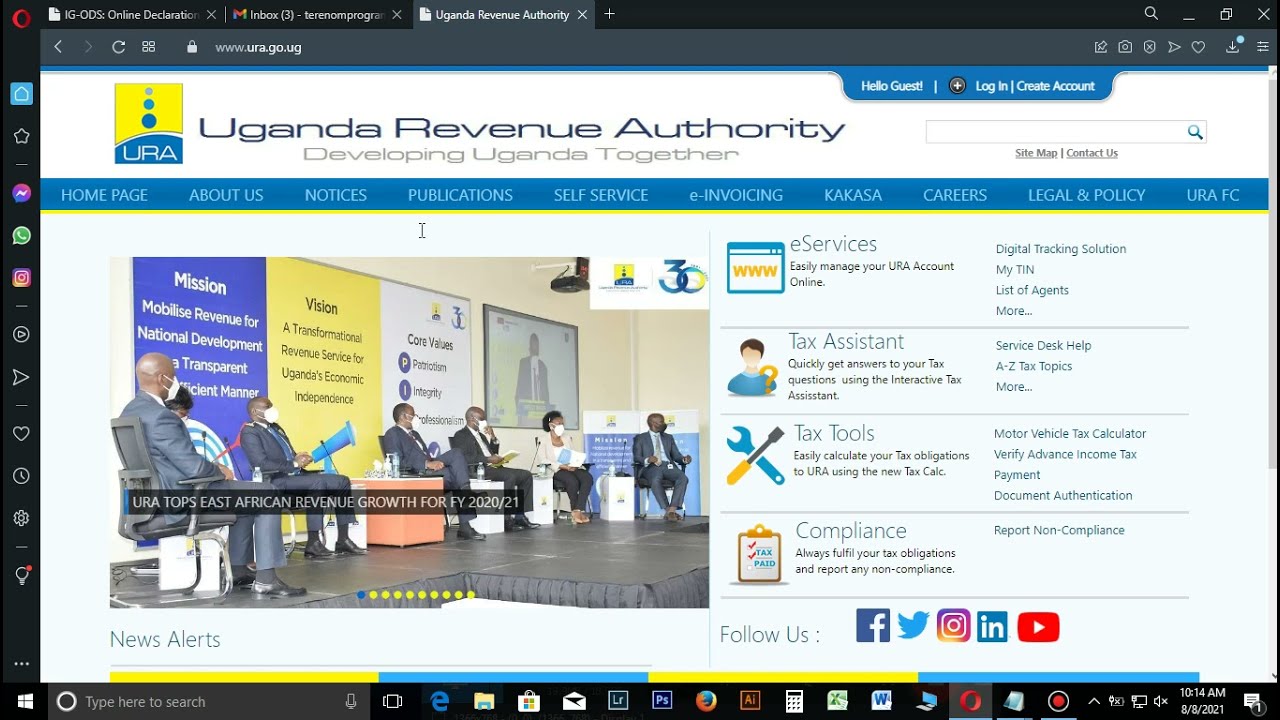Click the eServices WWW icon
This screenshot has width=1280, height=720.
755,268
